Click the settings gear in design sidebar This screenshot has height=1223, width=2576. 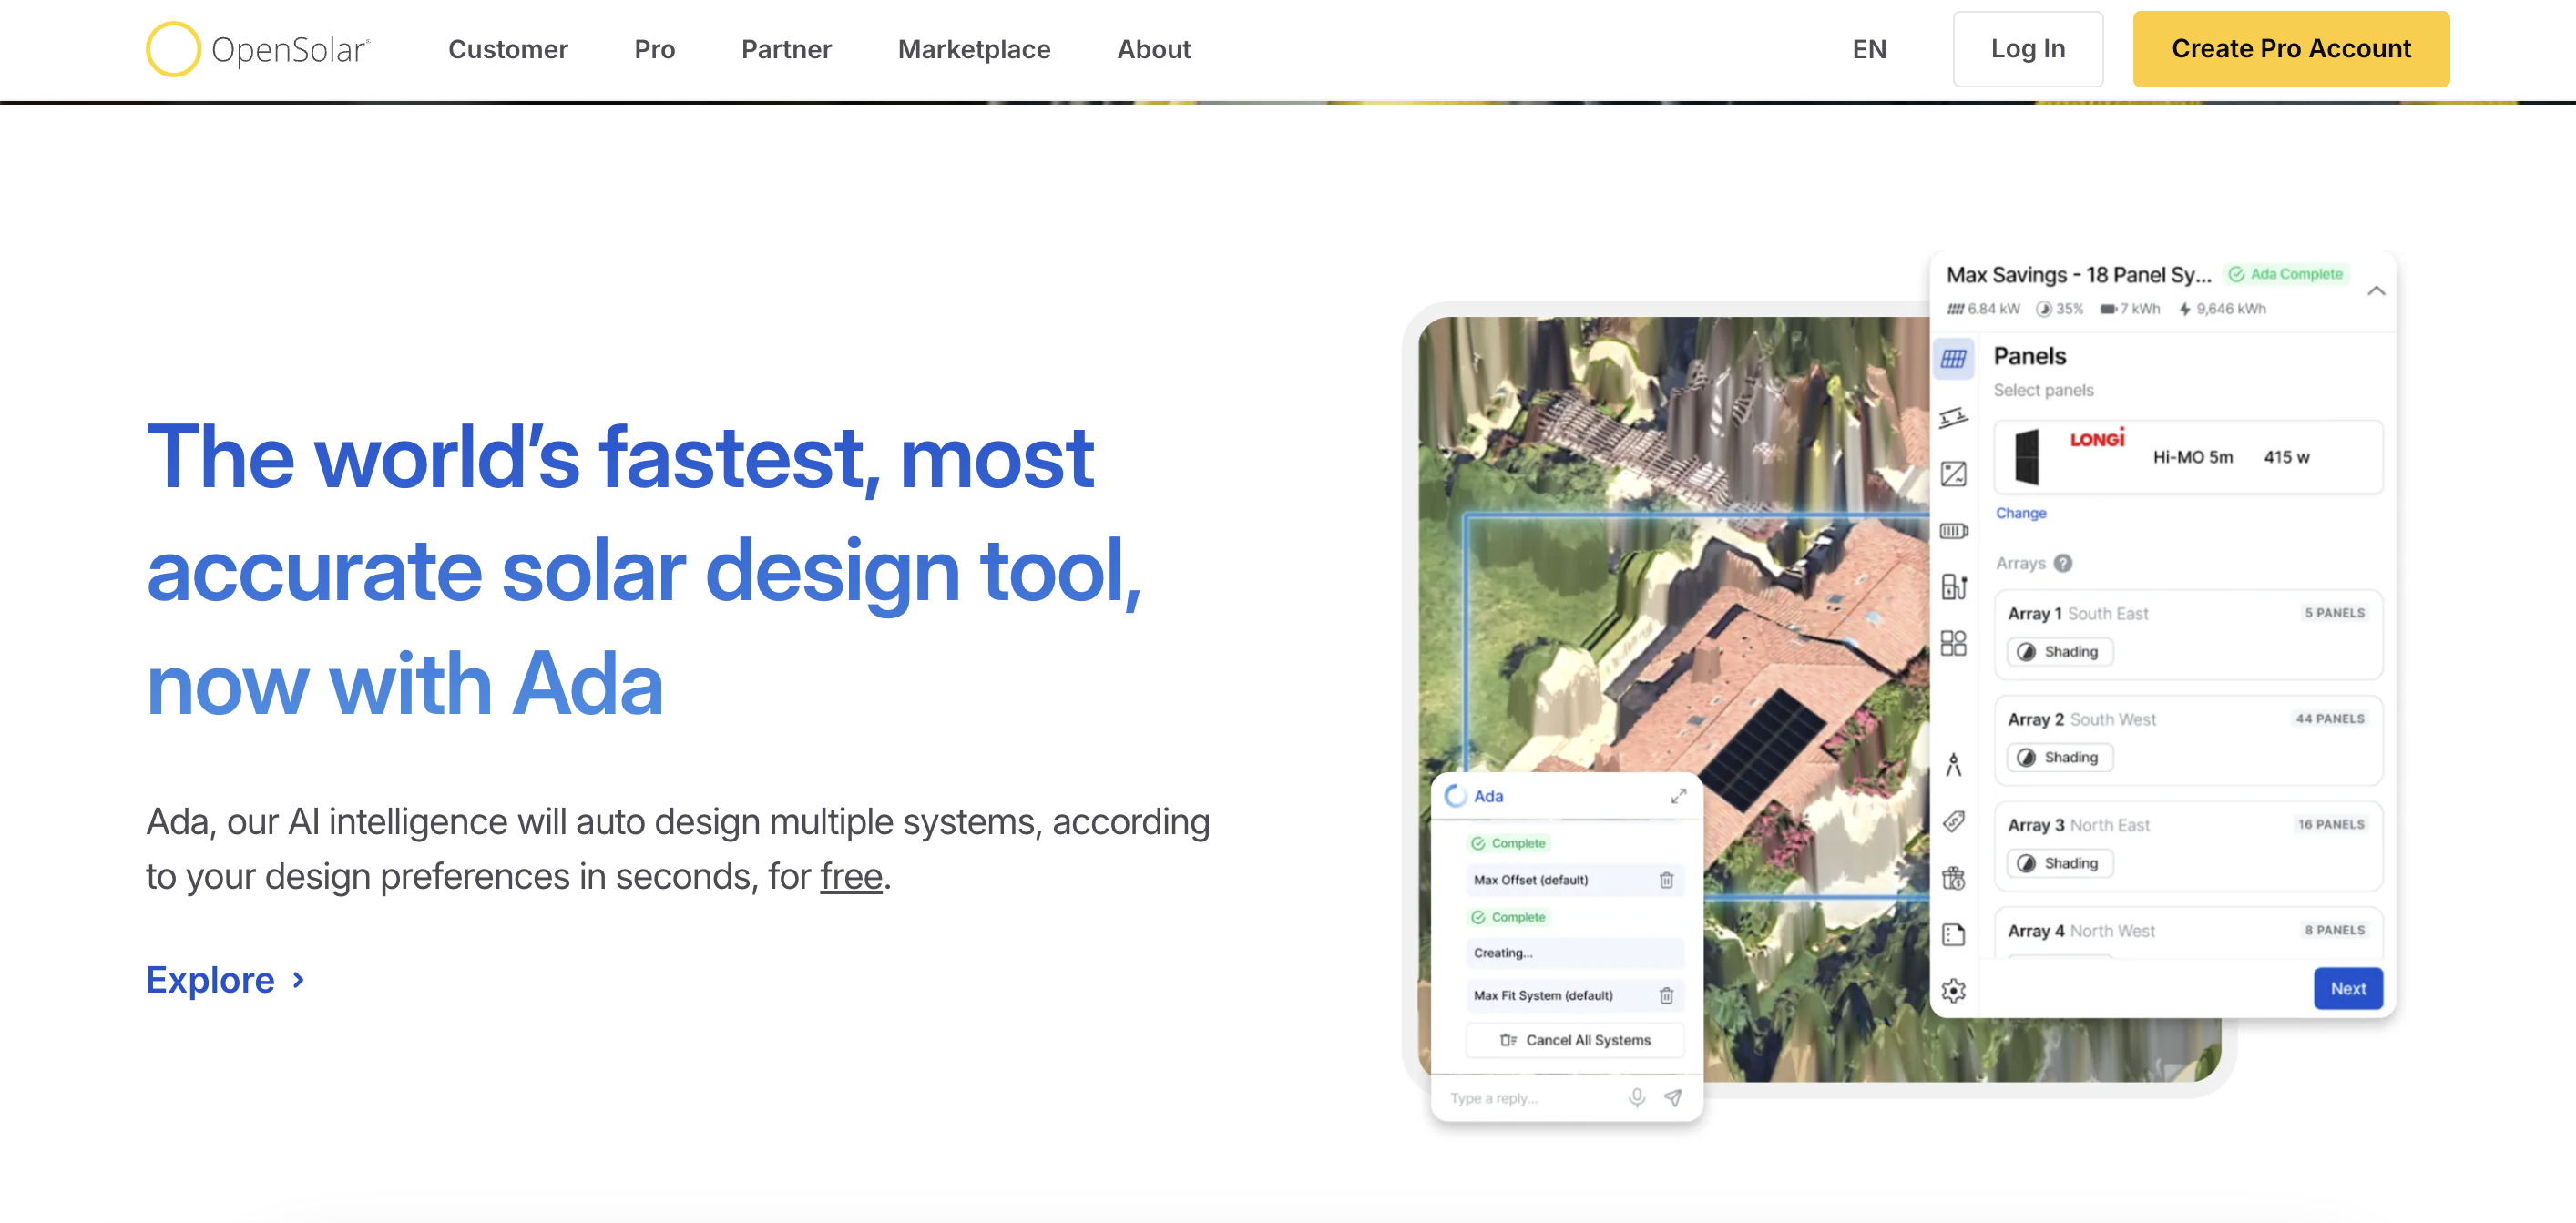1952,990
